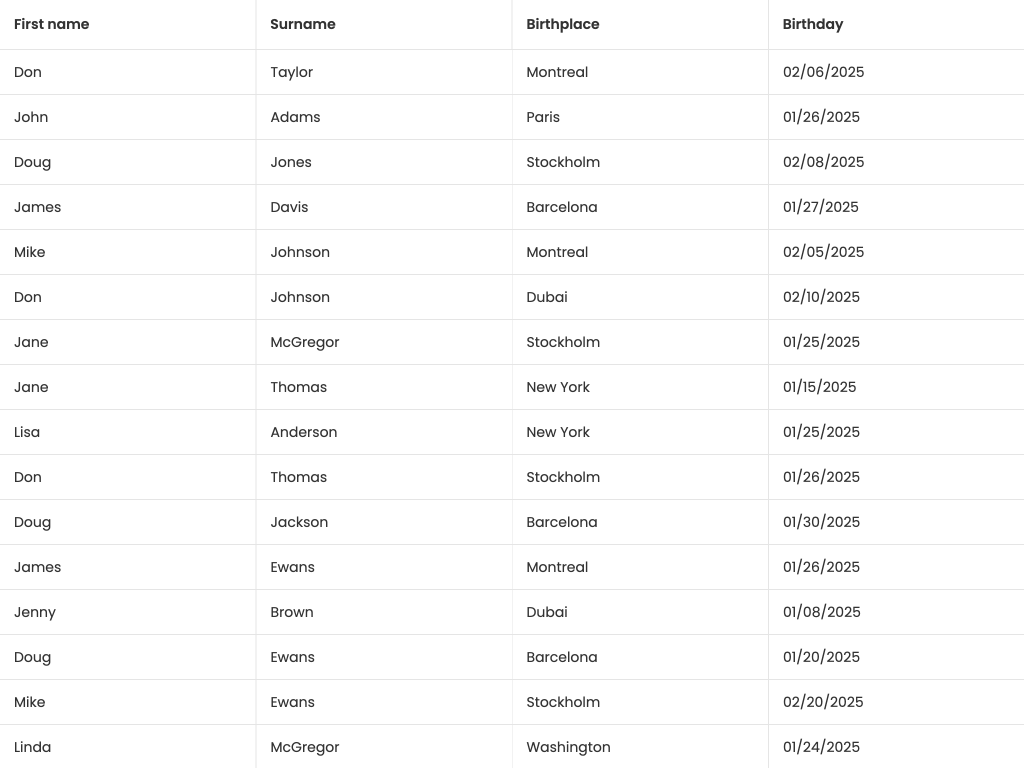Viewport: 1024px width, 768px height.
Task: Select the Taylor surname cell
Action: (292, 72)
